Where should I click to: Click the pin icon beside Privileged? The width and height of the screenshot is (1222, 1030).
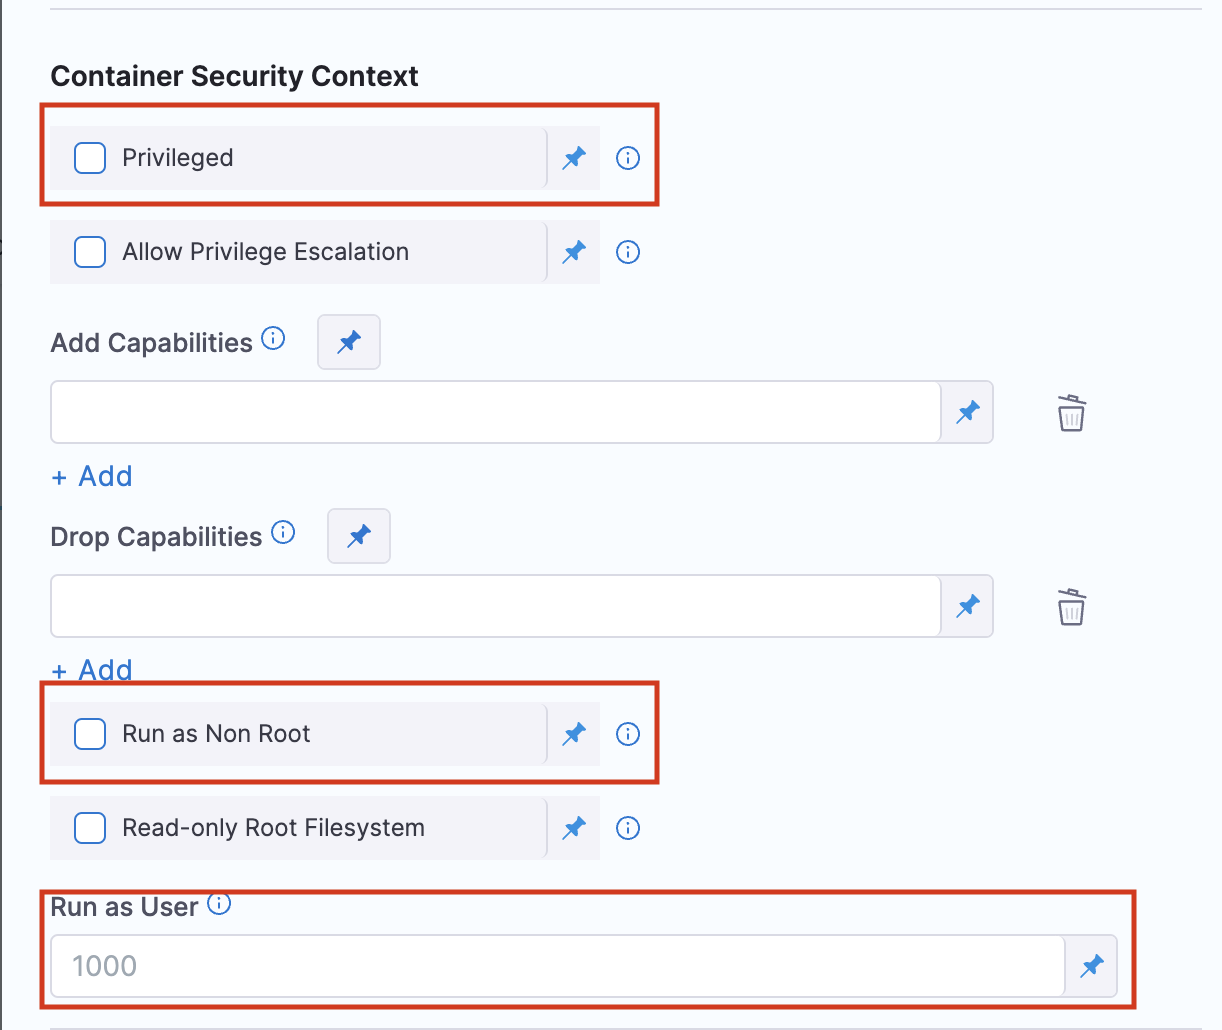click(574, 158)
